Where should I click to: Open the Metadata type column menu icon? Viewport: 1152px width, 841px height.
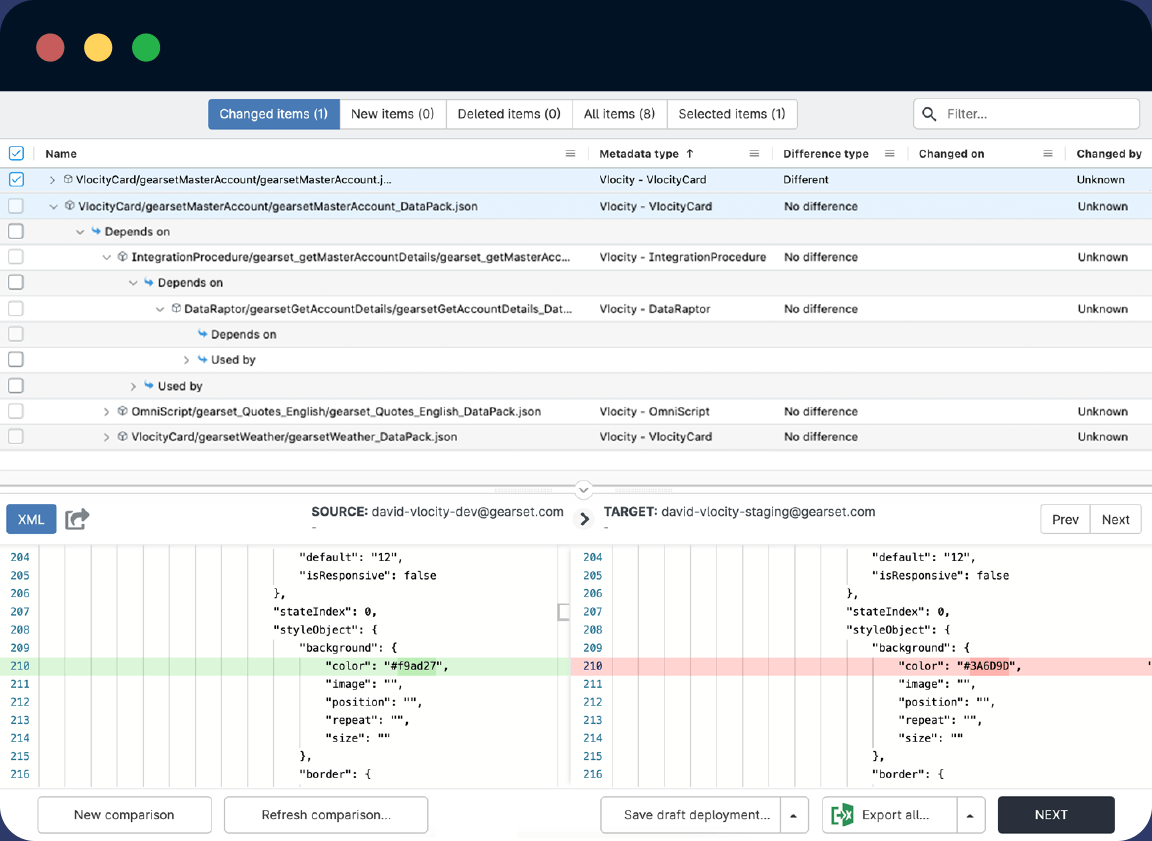point(754,154)
